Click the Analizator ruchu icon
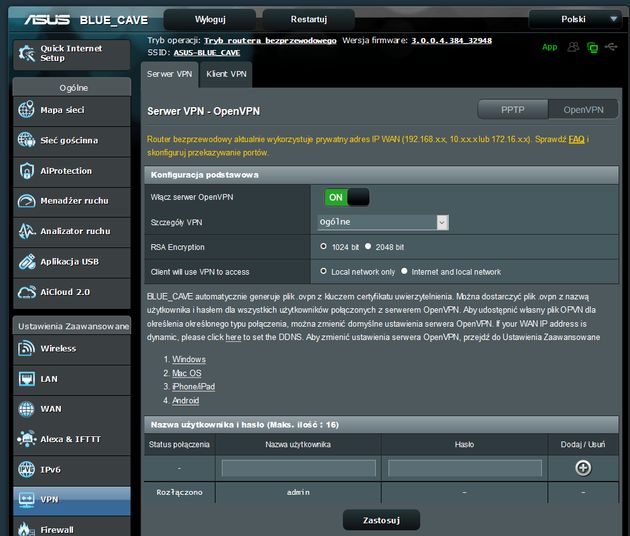Viewport: 630px width, 536px height. (27, 231)
